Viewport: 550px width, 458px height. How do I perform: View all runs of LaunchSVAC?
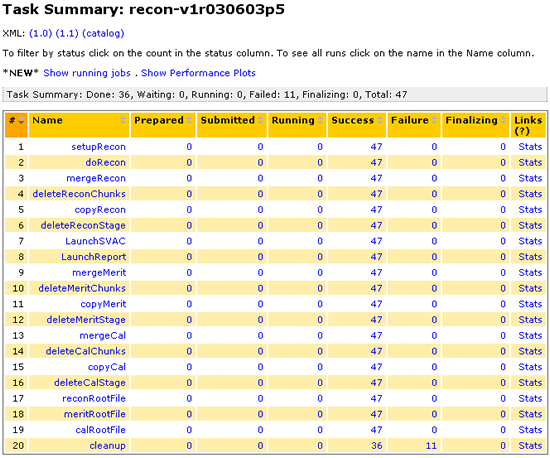[95, 241]
